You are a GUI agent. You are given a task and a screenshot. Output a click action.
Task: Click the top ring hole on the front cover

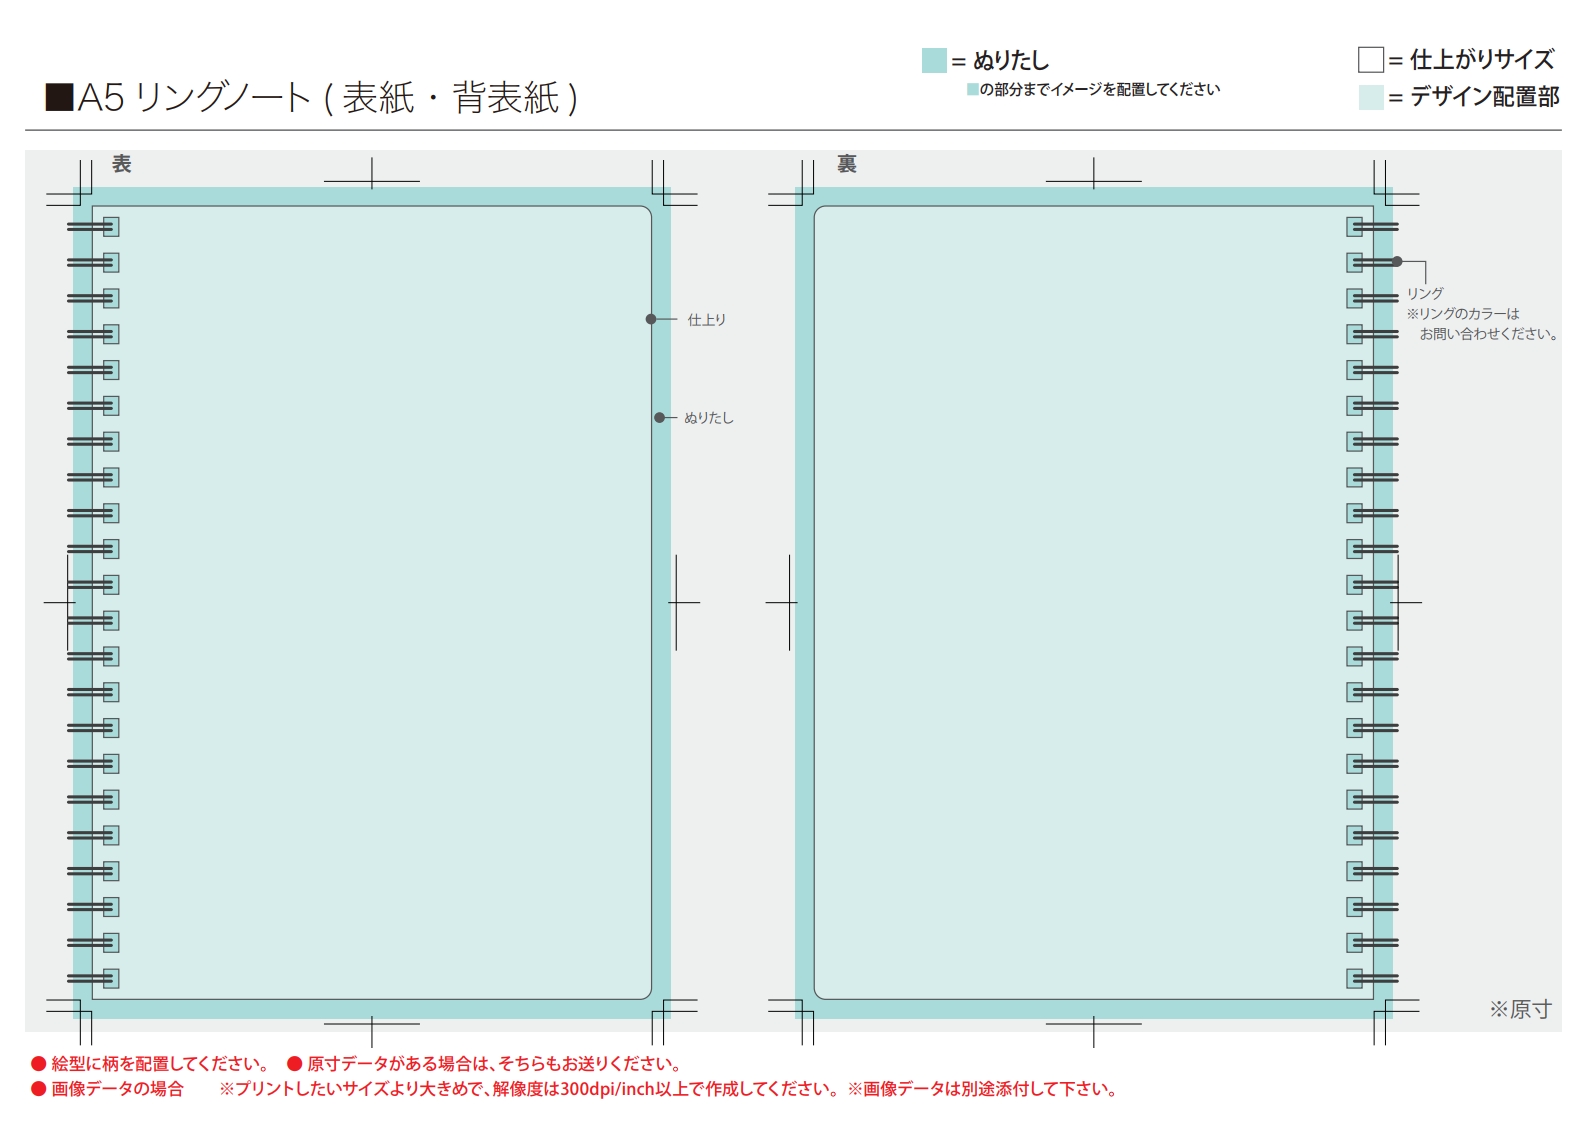pos(111,227)
